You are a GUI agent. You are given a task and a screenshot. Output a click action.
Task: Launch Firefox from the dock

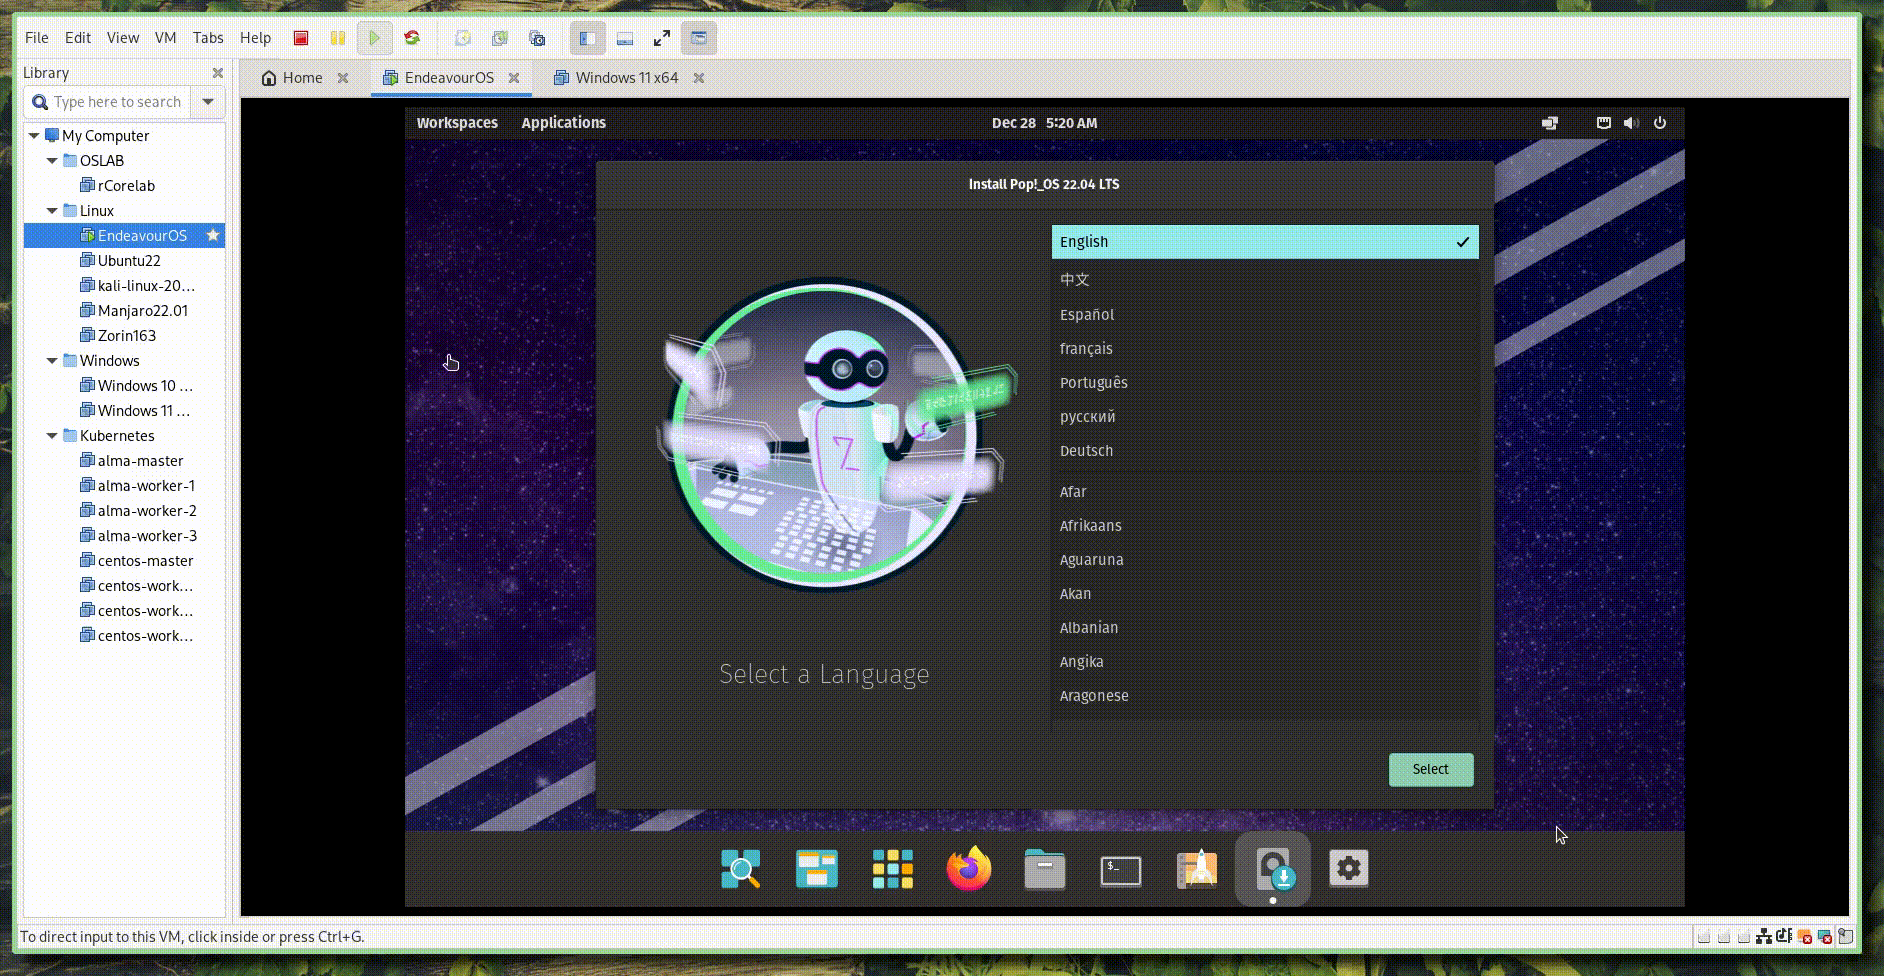pyautogui.click(x=969, y=869)
